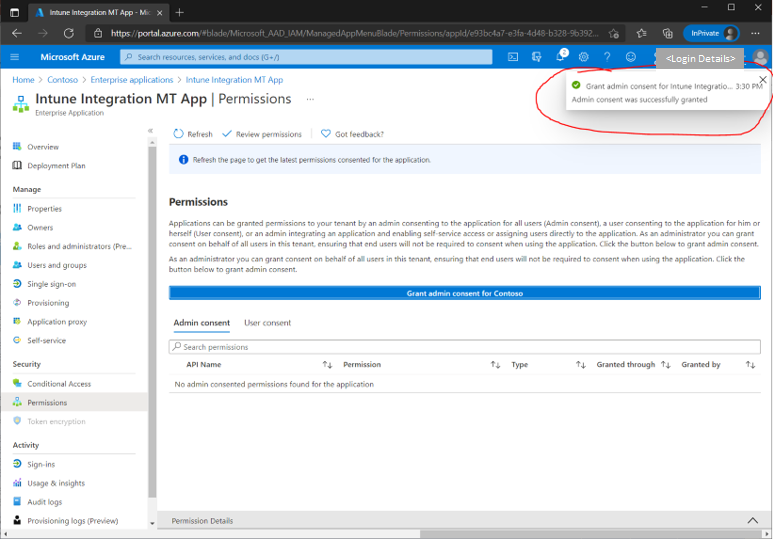
Task: Switch to the User consent tab
Action: 267,323
